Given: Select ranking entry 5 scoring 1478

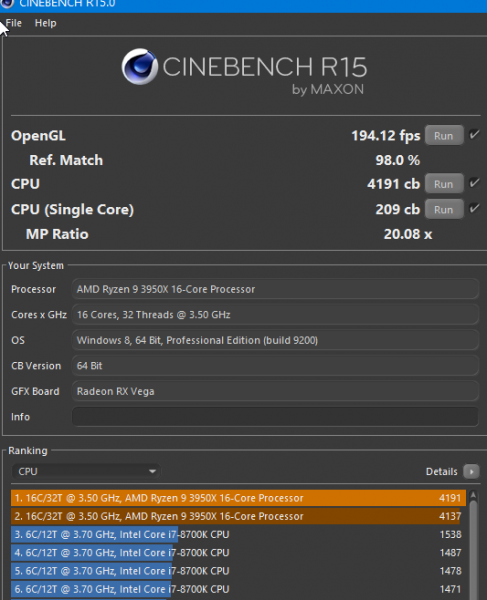Looking at the screenshot, I should click(x=238, y=571).
